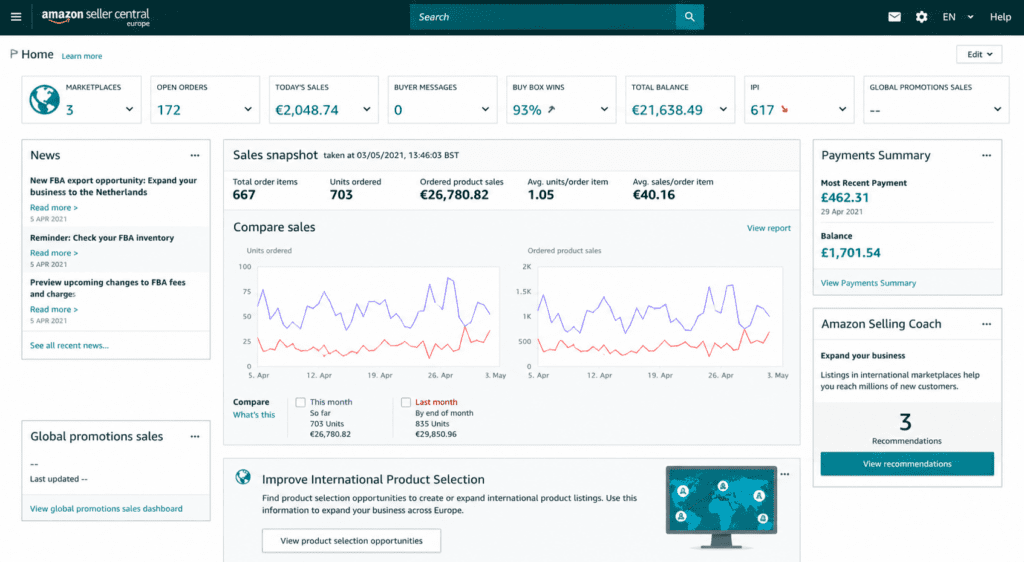Click the Amazon Seller Central logo
This screenshot has width=1024, height=562.
[x=96, y=17]
